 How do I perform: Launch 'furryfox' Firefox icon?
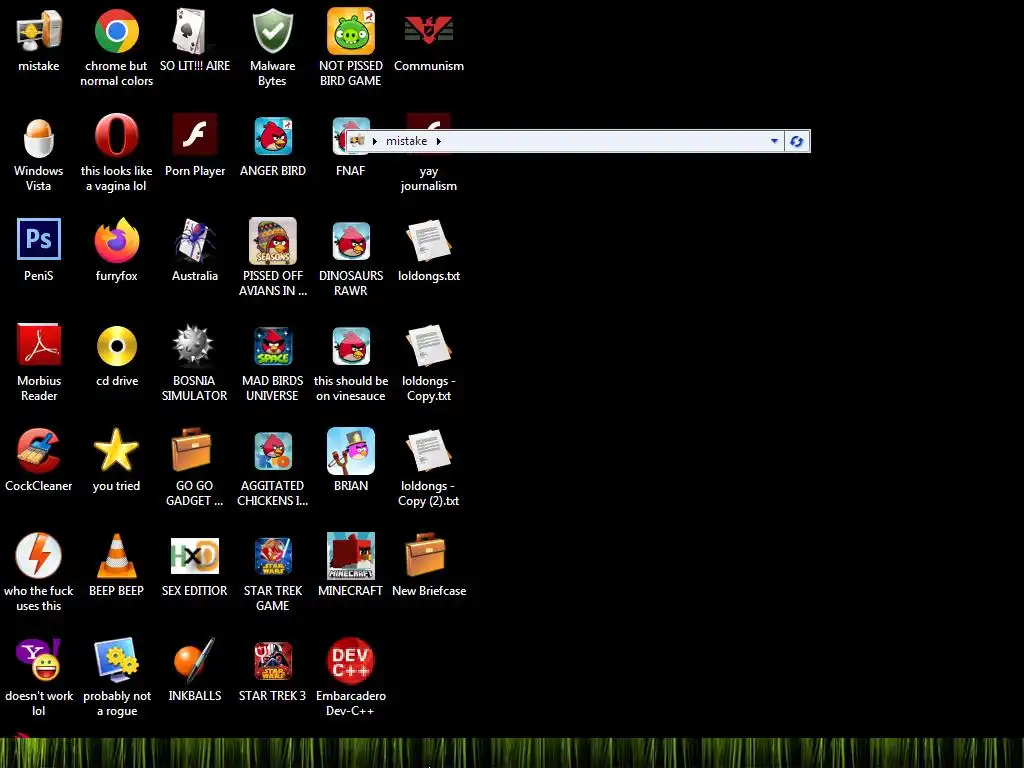coord(116,240)
